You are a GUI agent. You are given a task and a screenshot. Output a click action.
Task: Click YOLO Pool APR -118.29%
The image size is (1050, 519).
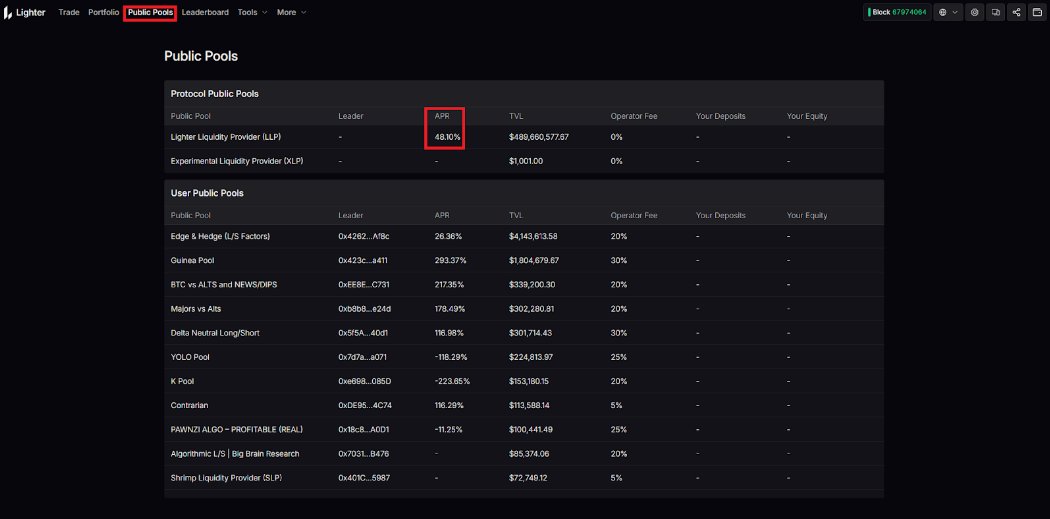click(451, 357)
